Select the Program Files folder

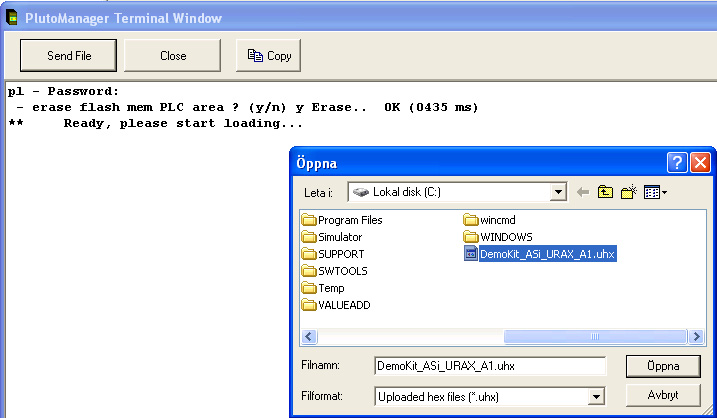(342, 220)
